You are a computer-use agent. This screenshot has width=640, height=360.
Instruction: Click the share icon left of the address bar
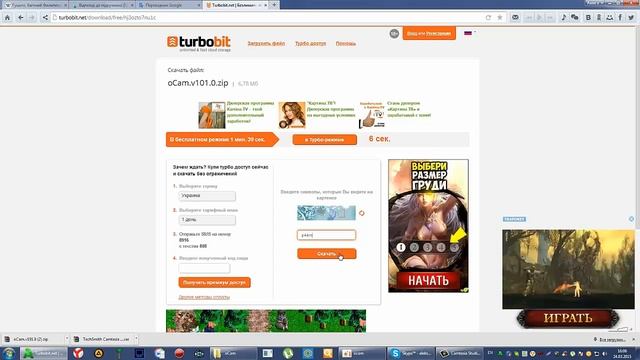coord(45,18)
